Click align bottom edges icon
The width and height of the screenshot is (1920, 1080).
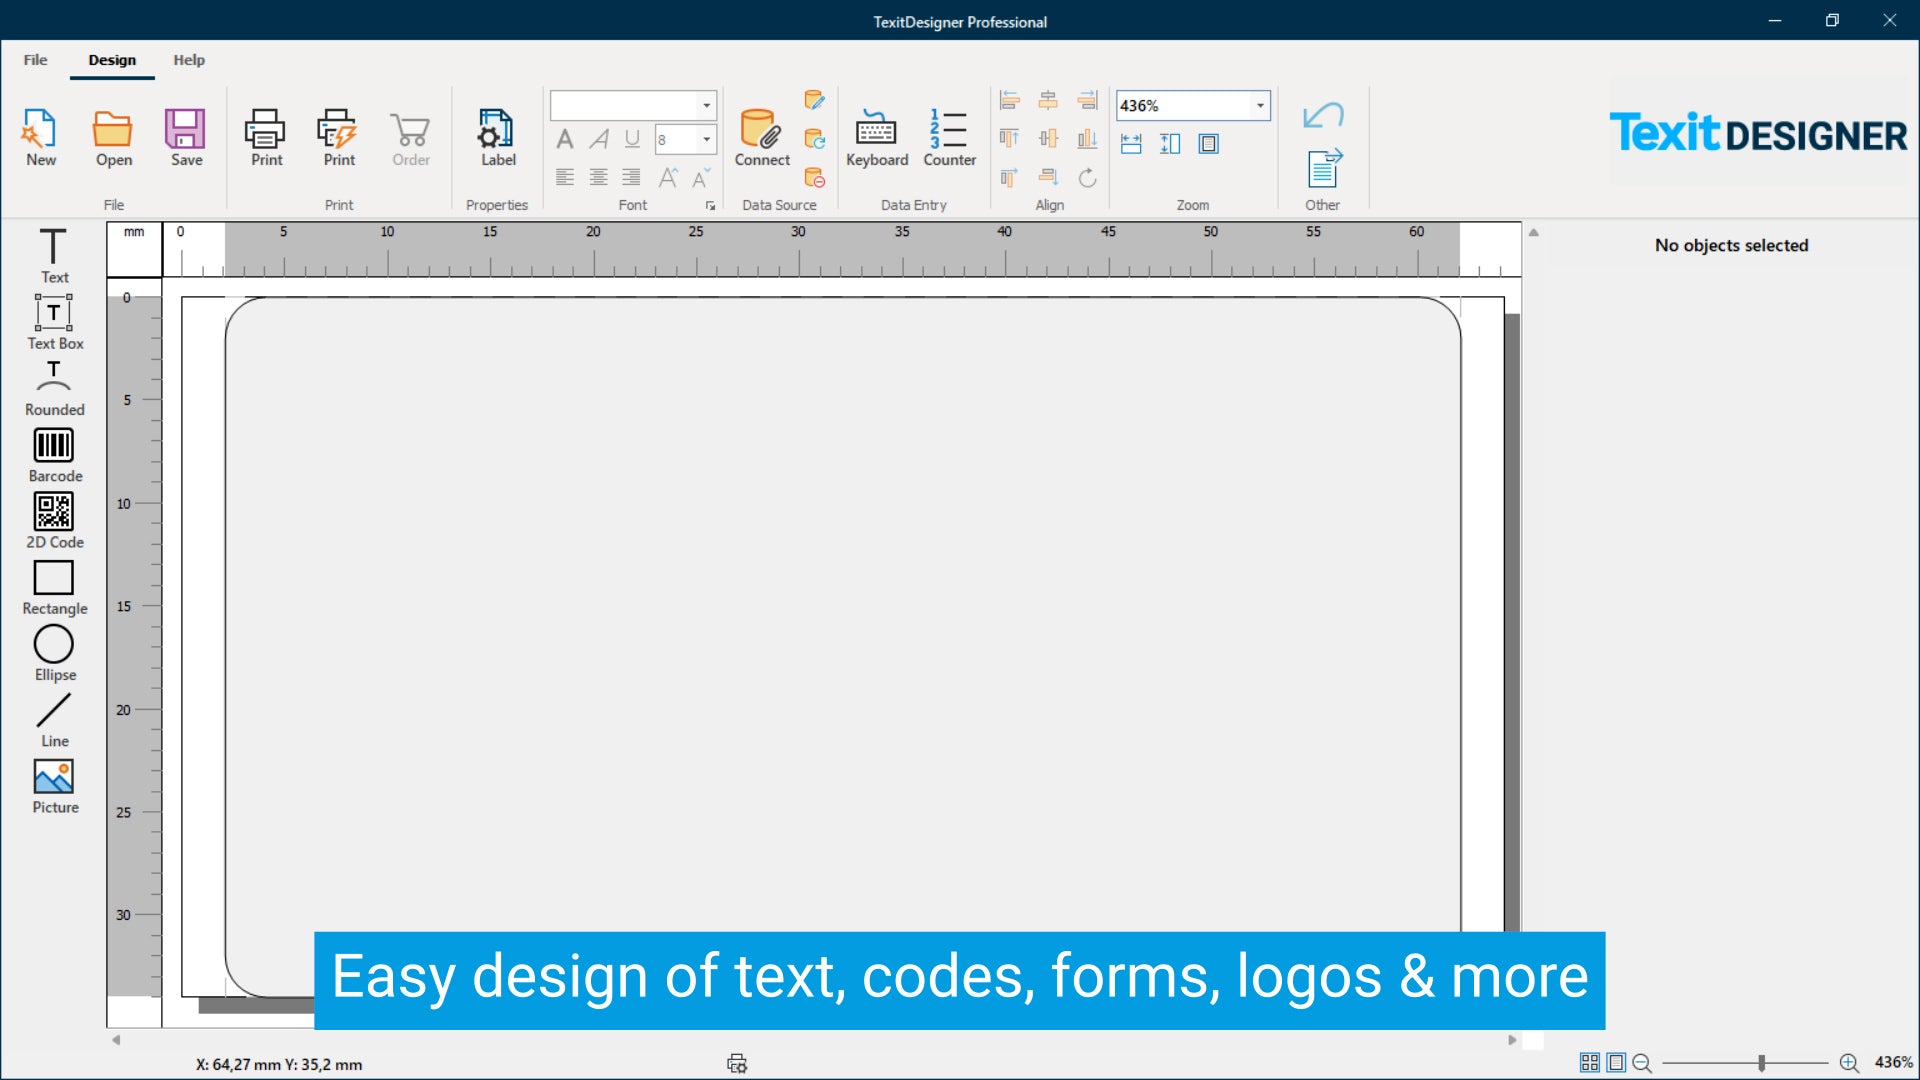[1087, 138]
